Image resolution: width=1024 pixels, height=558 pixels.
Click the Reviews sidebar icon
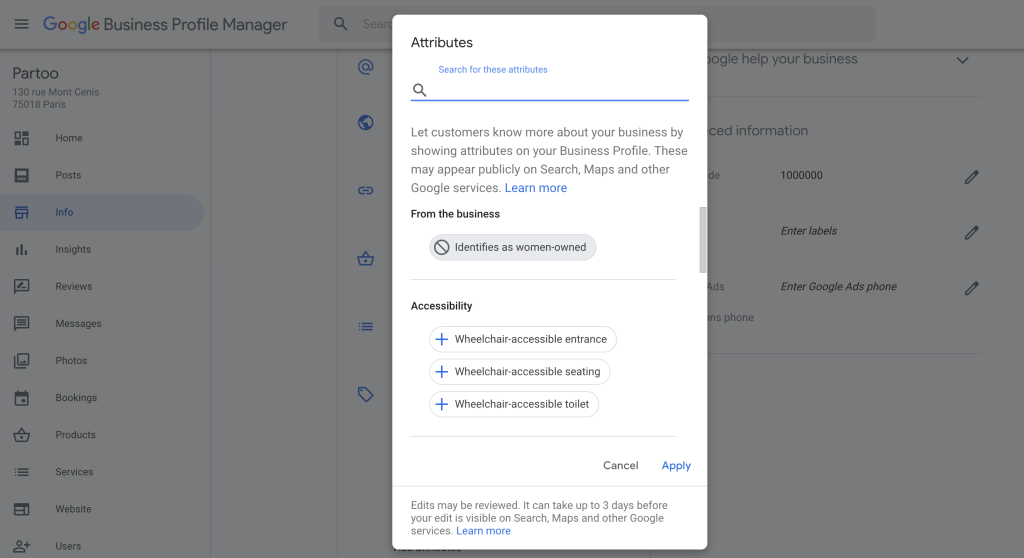pyautogui.click(x=22, y=286)
